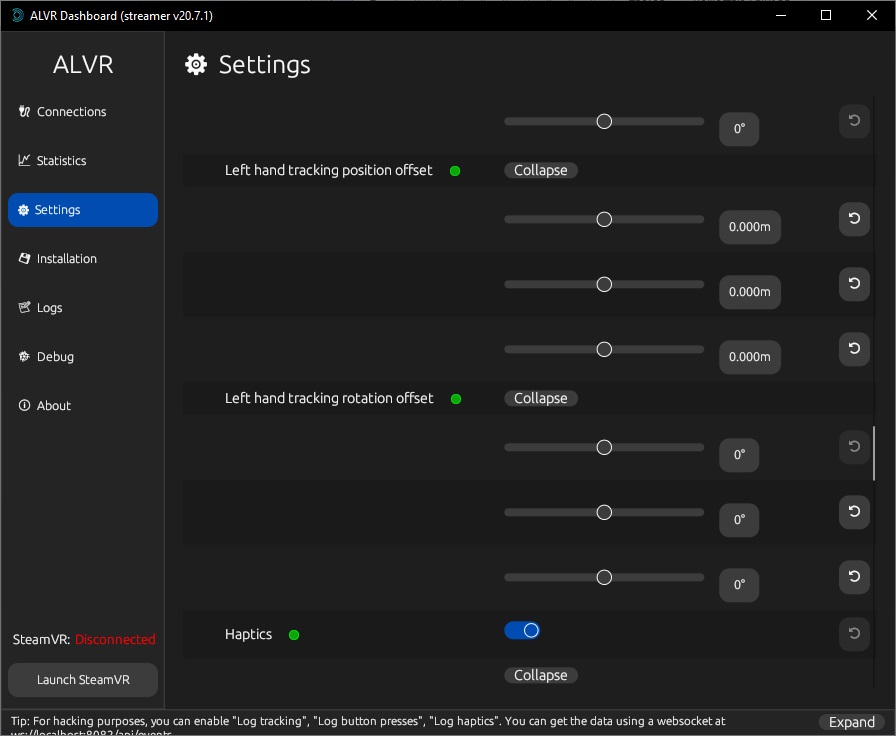Viewport: 896px width, 736px height.
Task: Turn off the Haptics toggle switch
Action: (x=522, y=630)
